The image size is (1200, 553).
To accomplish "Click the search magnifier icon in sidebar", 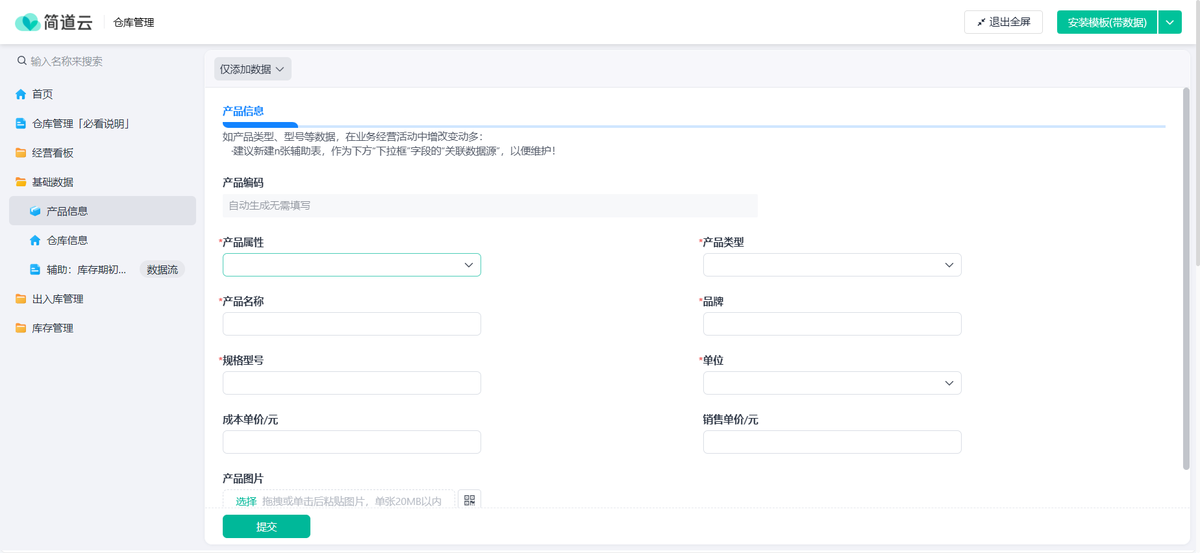I will click(22, 61).
